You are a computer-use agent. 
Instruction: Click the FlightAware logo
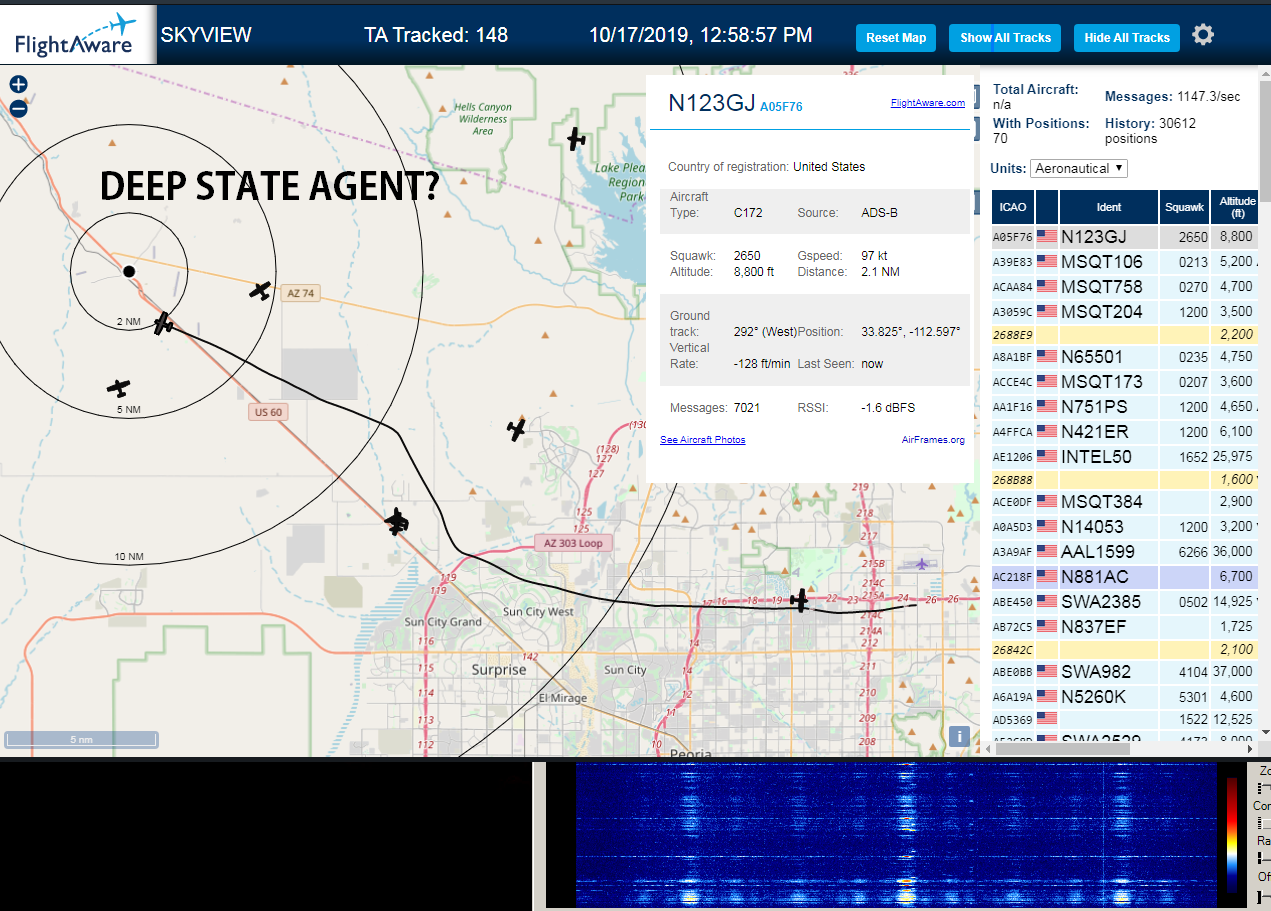76,35
